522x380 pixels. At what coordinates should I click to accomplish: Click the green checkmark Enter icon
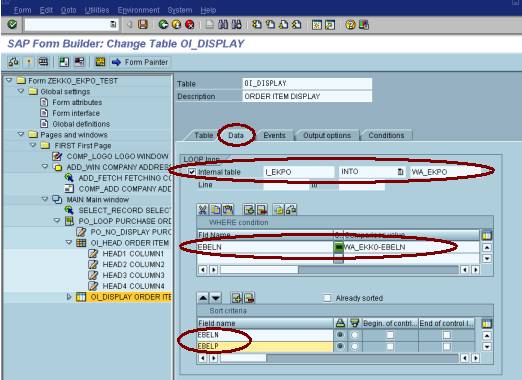[x=12, y=25]
